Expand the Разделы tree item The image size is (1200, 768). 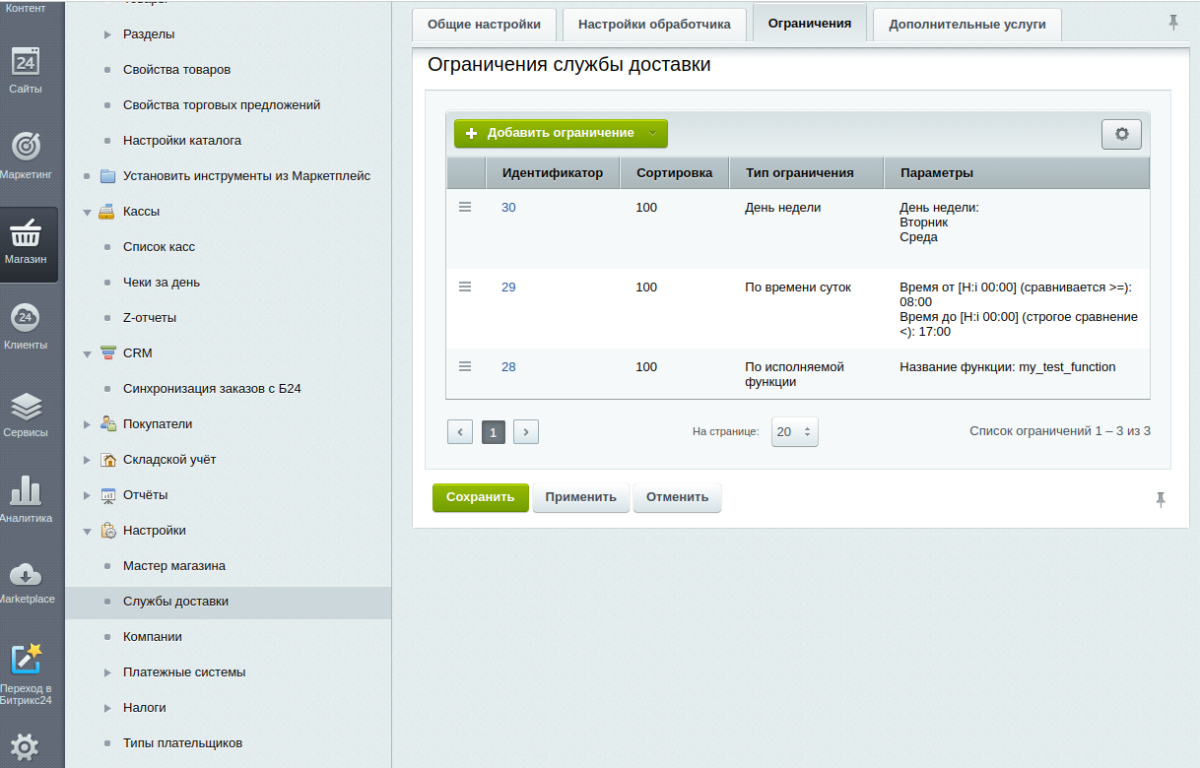pos(109,32)
